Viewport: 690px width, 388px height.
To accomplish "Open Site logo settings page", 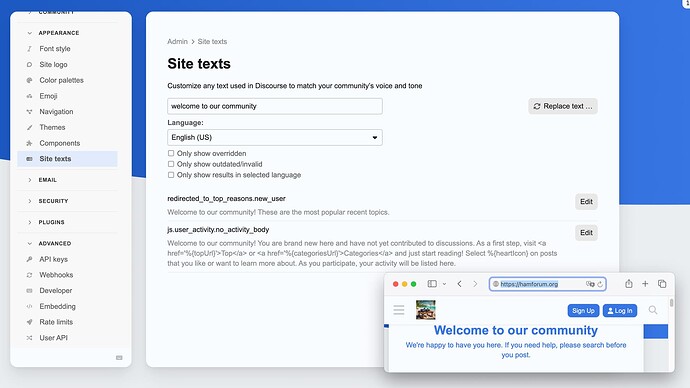I will tap(53, 64).
